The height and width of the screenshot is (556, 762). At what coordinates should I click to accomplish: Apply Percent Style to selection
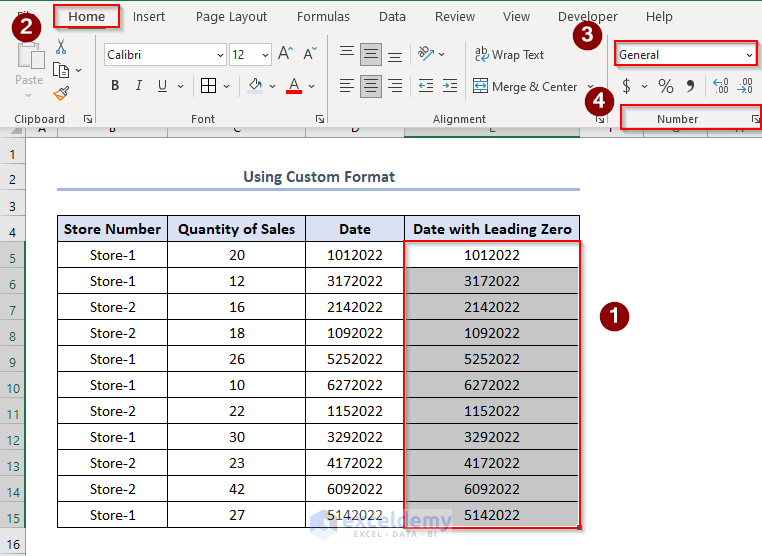[665, 86]
